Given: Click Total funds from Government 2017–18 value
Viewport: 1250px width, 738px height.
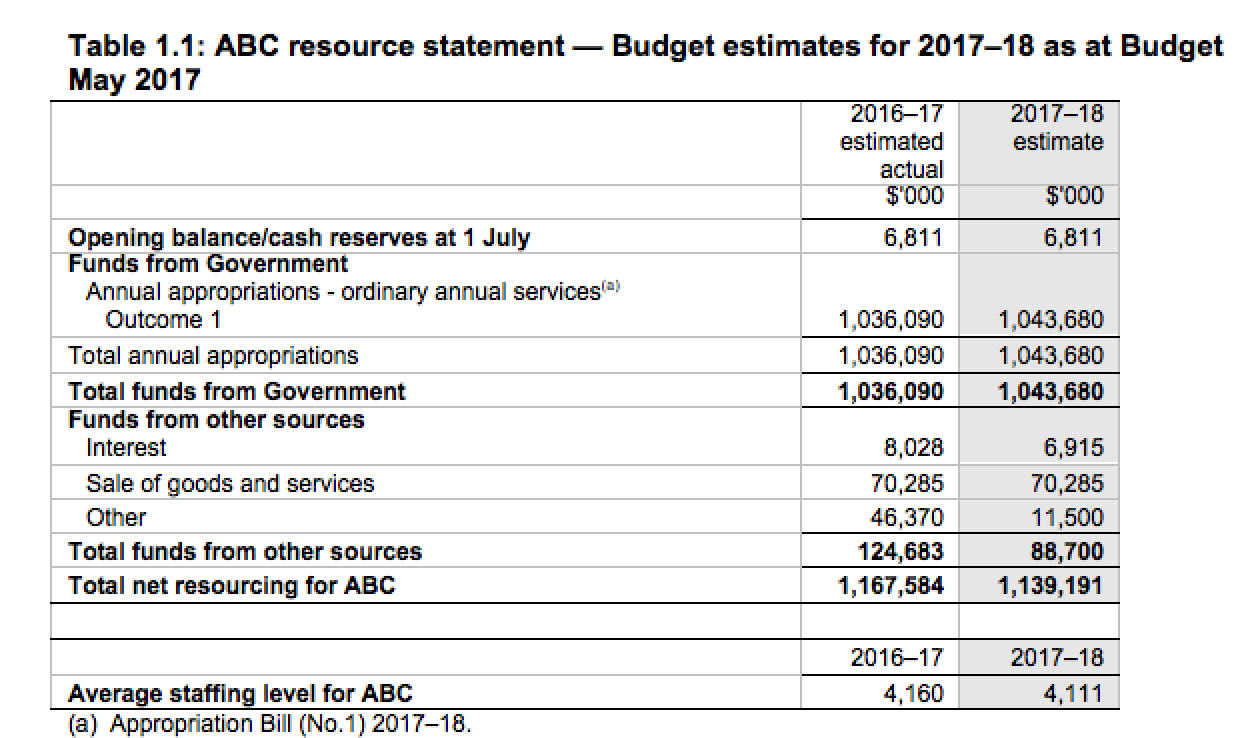Looking at the screenshot, I should (x=1051, y=391).
